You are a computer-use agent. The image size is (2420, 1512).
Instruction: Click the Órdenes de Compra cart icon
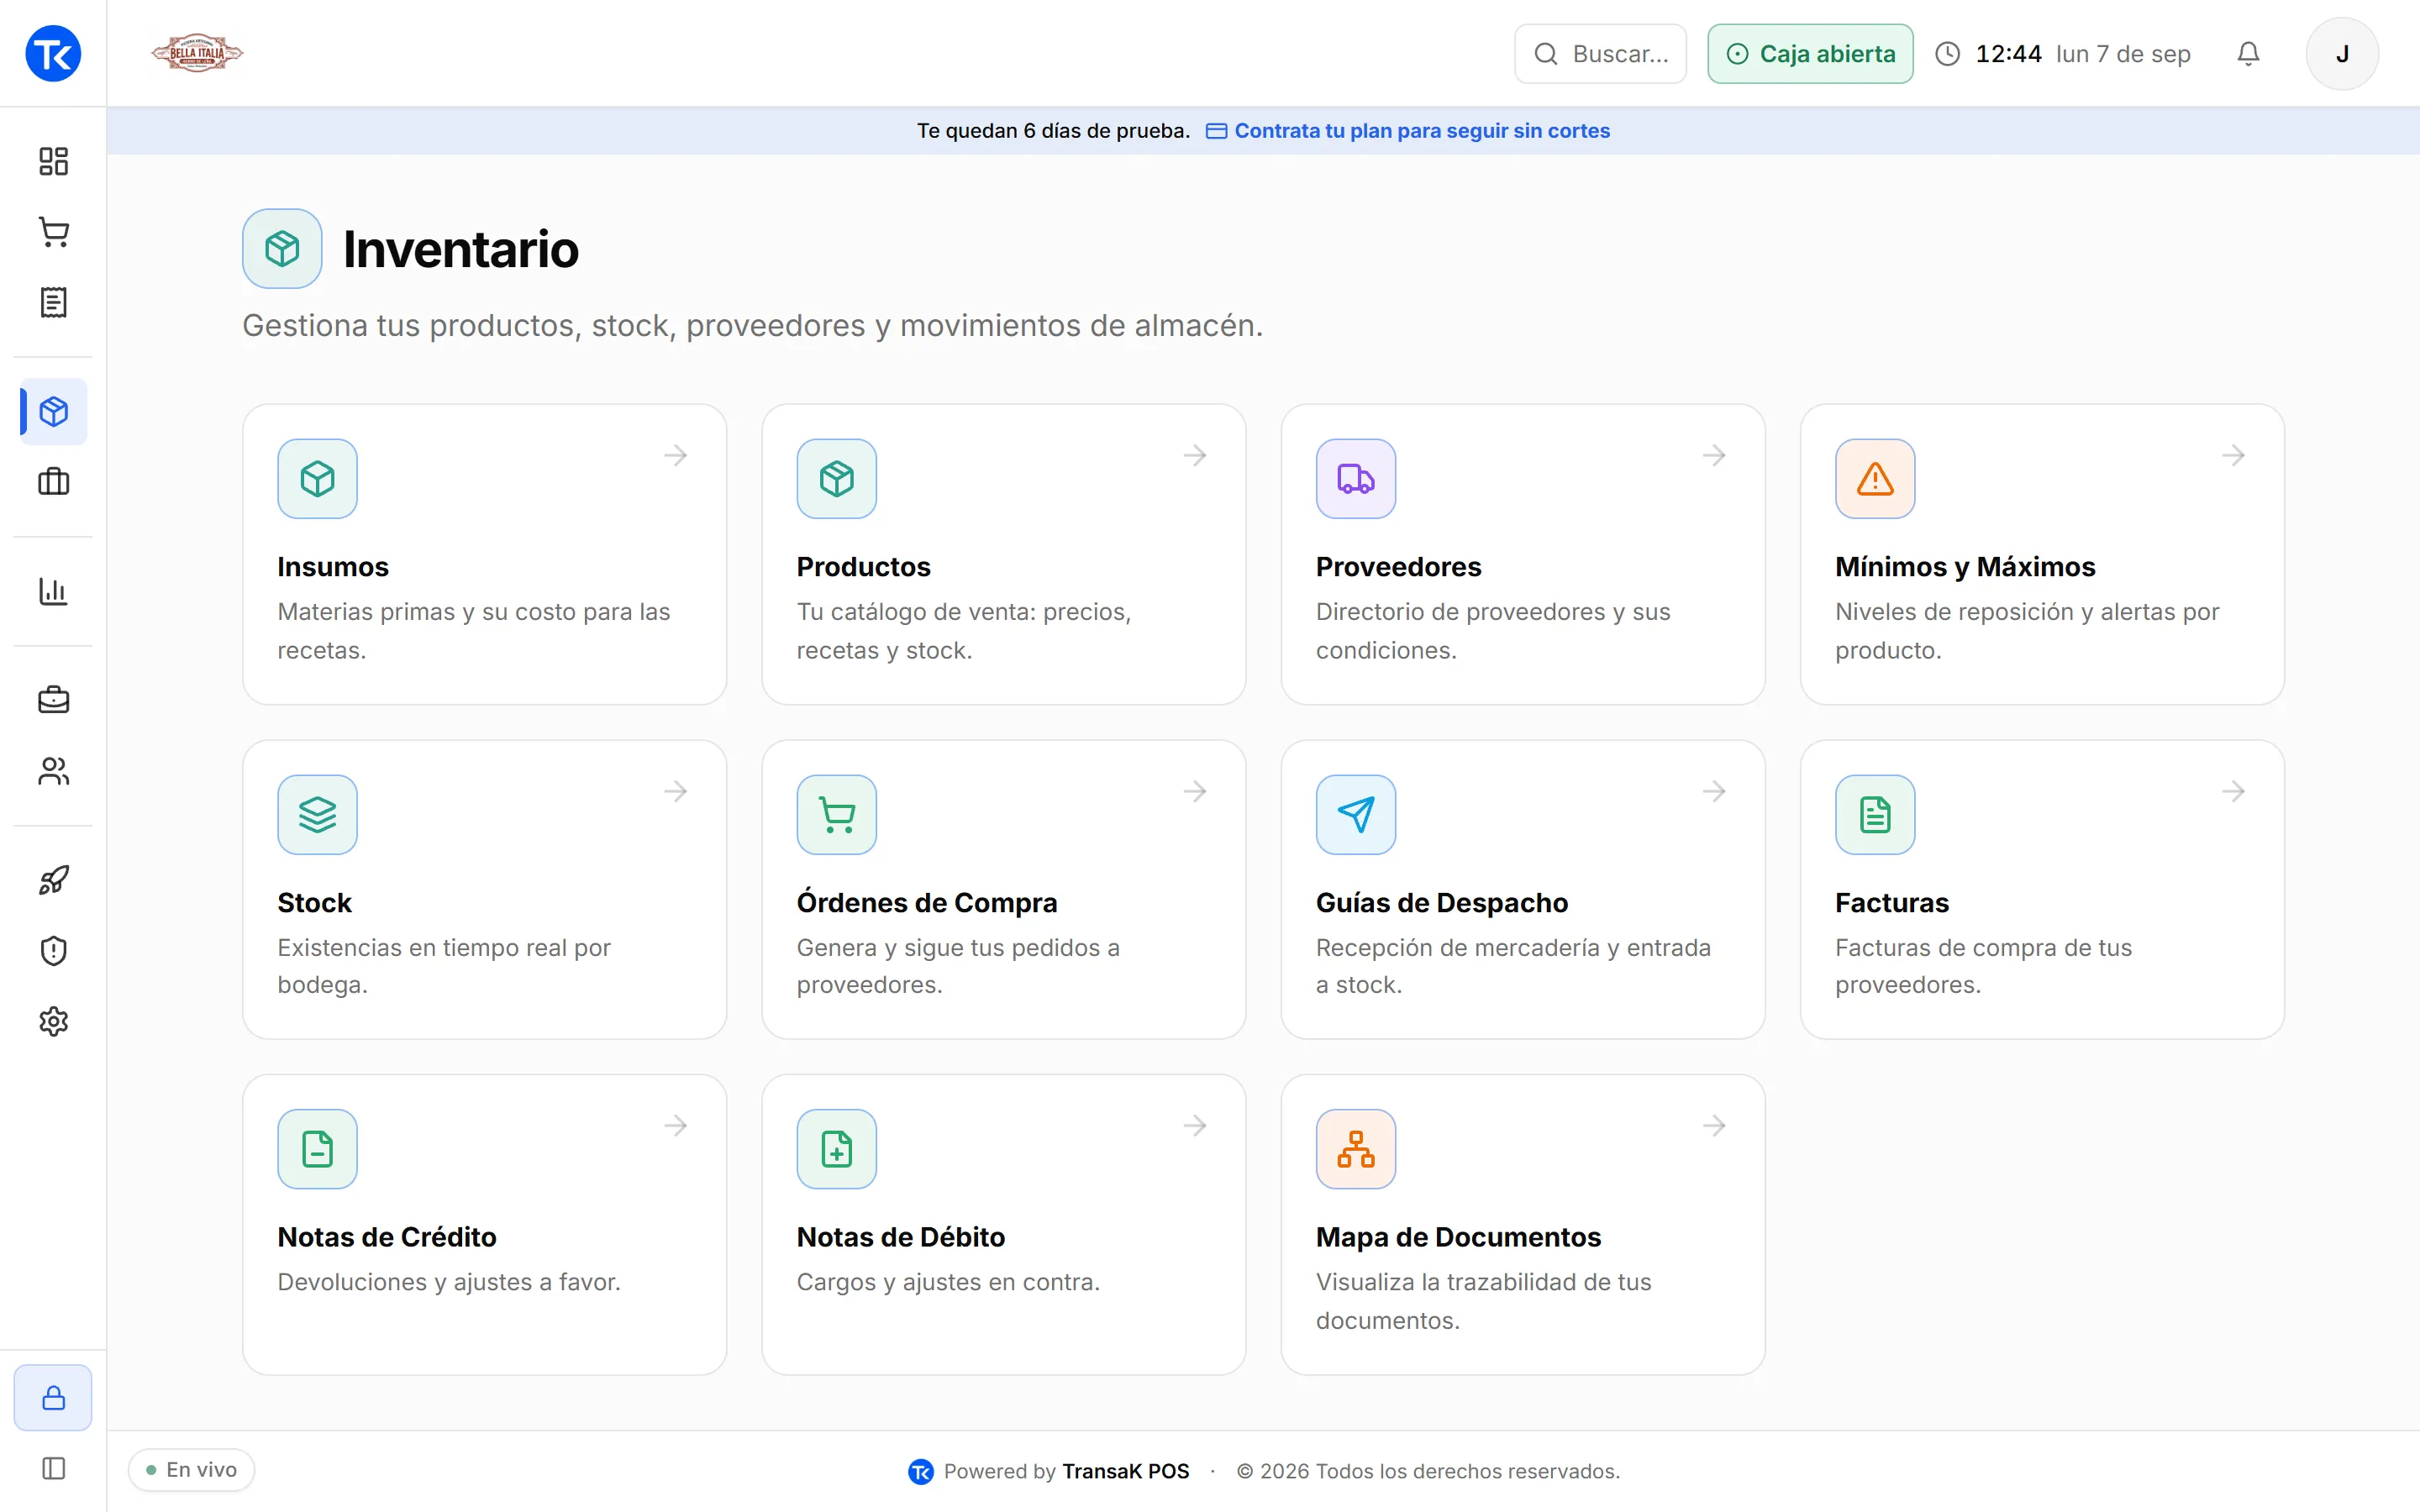837,815
